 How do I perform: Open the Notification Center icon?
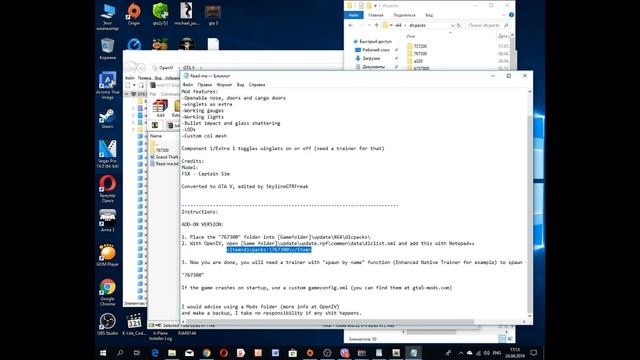coord(533,353)
